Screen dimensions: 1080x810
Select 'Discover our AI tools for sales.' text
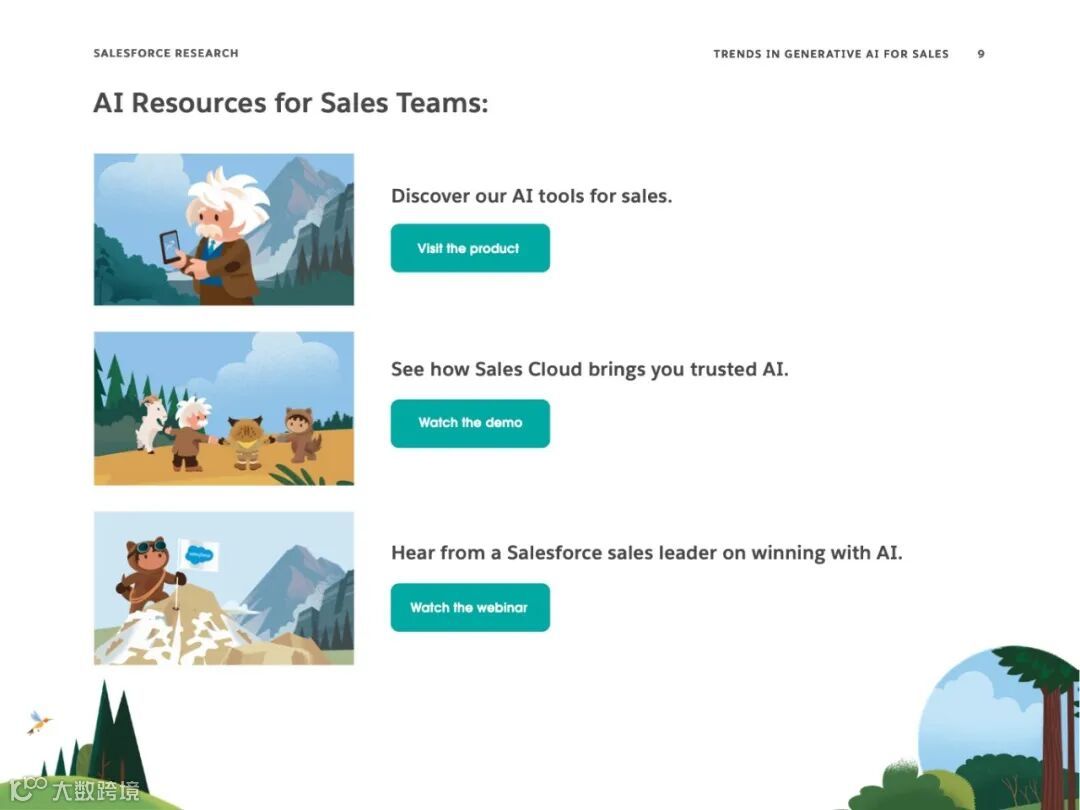click(531, 196)
